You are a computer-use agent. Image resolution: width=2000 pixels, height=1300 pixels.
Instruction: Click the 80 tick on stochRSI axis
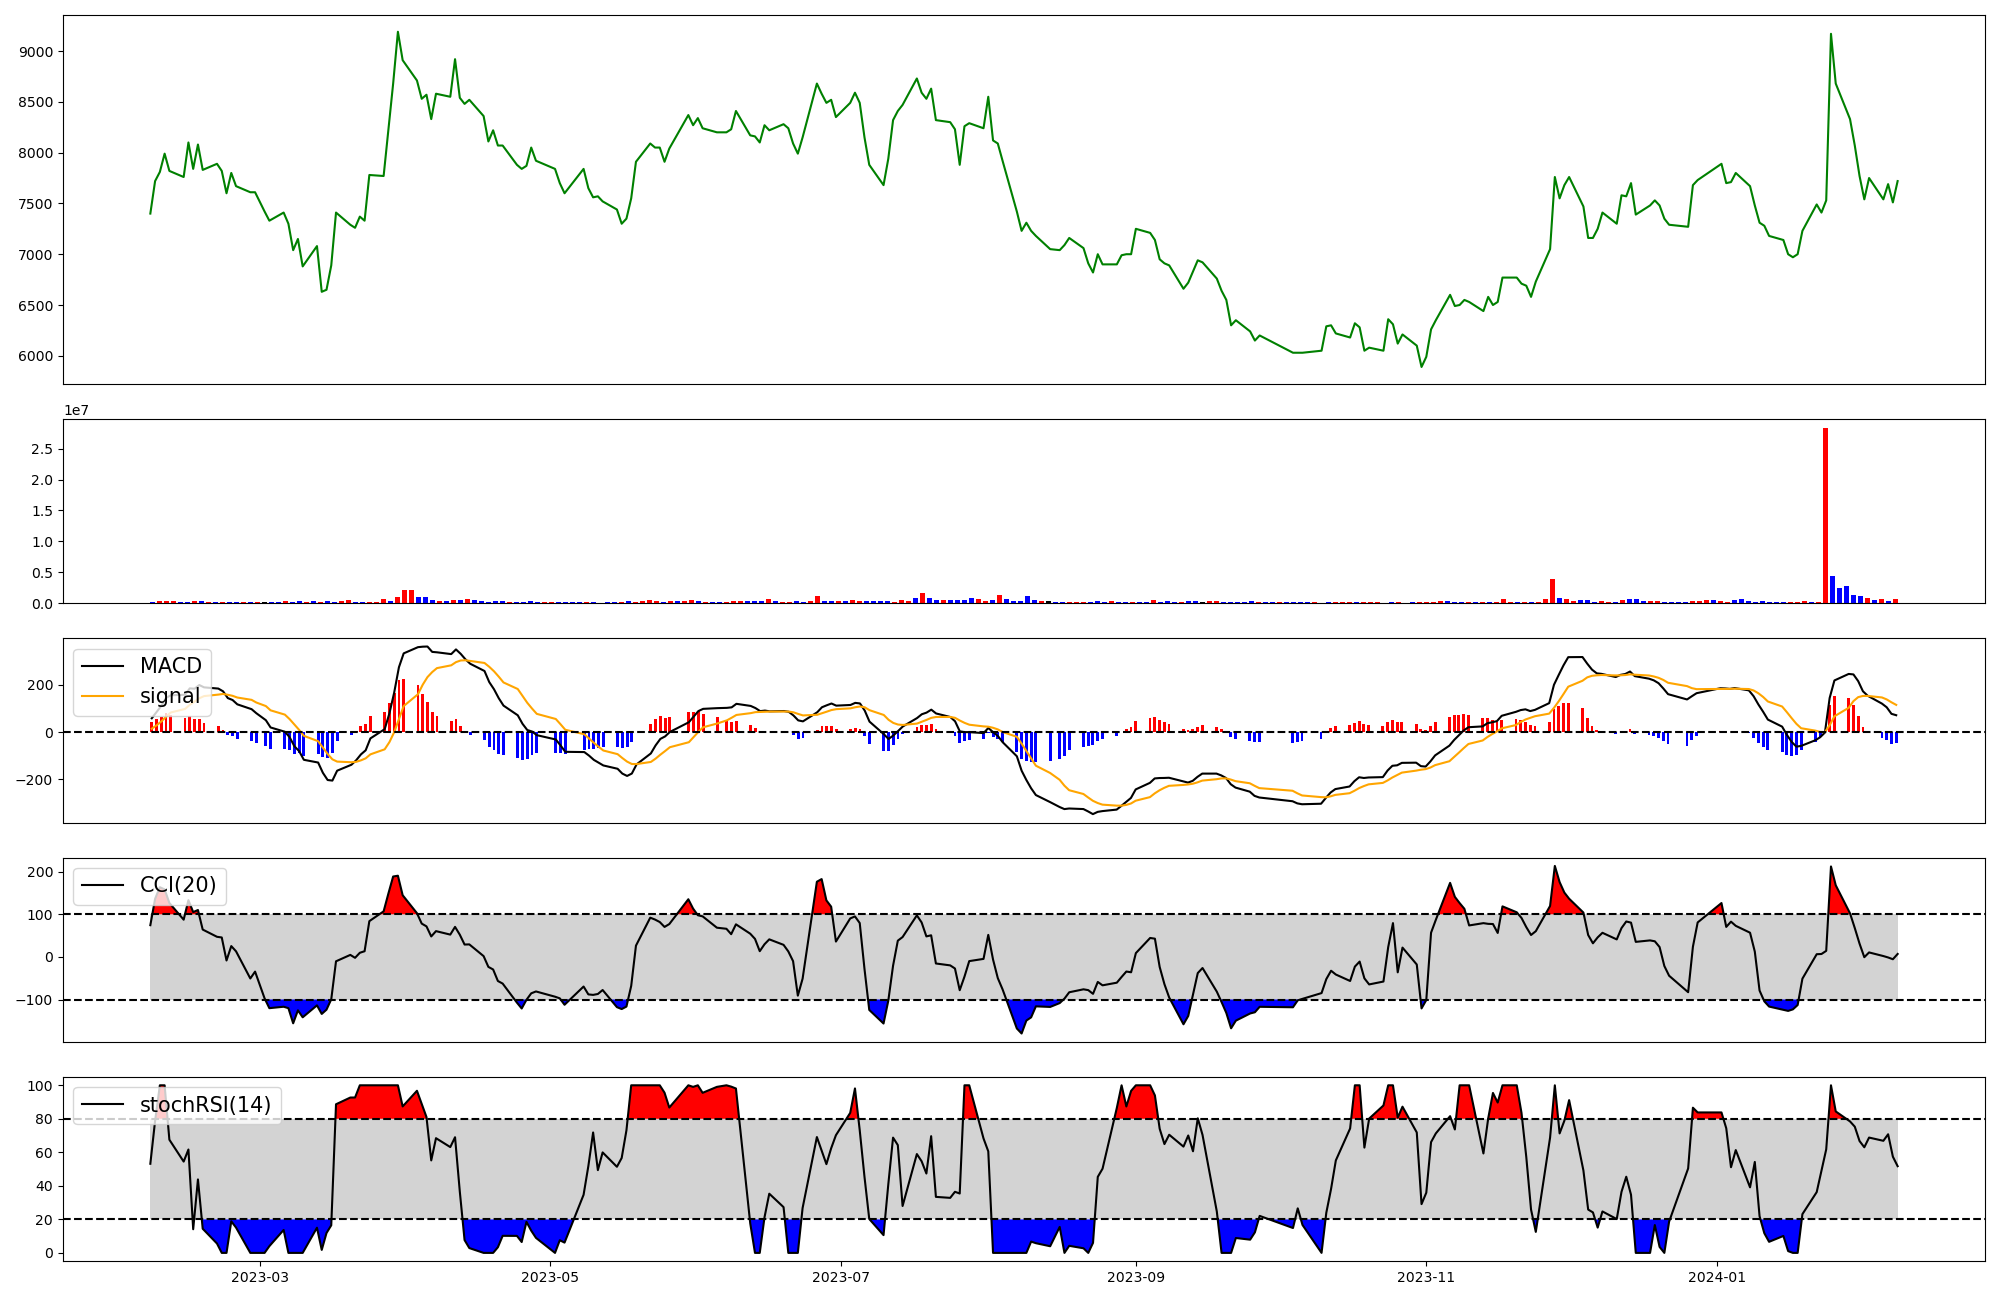44,1120
